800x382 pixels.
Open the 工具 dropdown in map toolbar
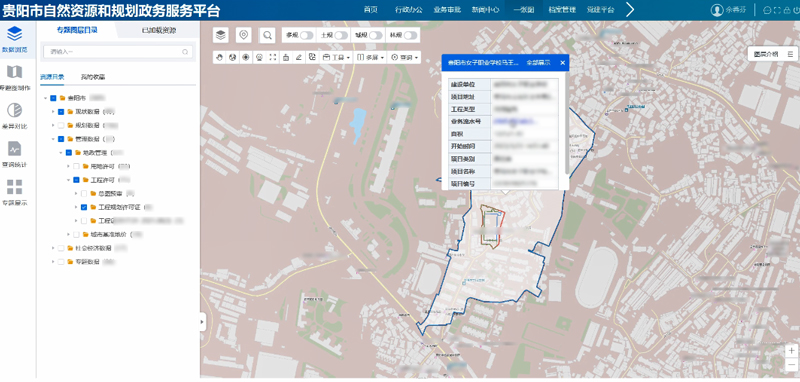337,58
